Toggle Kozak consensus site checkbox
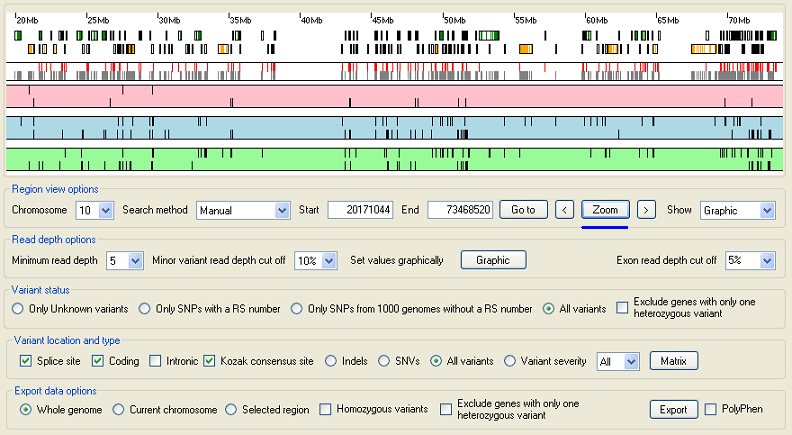Viewport: 792px width, 435px height. [209, 361]
